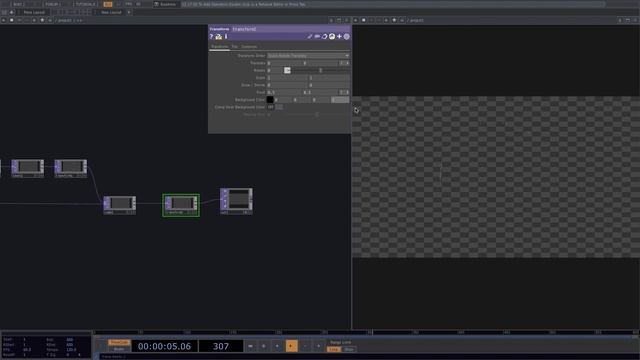
Task: Open parameter help question mark icon
Action: [x=211, y=37]
